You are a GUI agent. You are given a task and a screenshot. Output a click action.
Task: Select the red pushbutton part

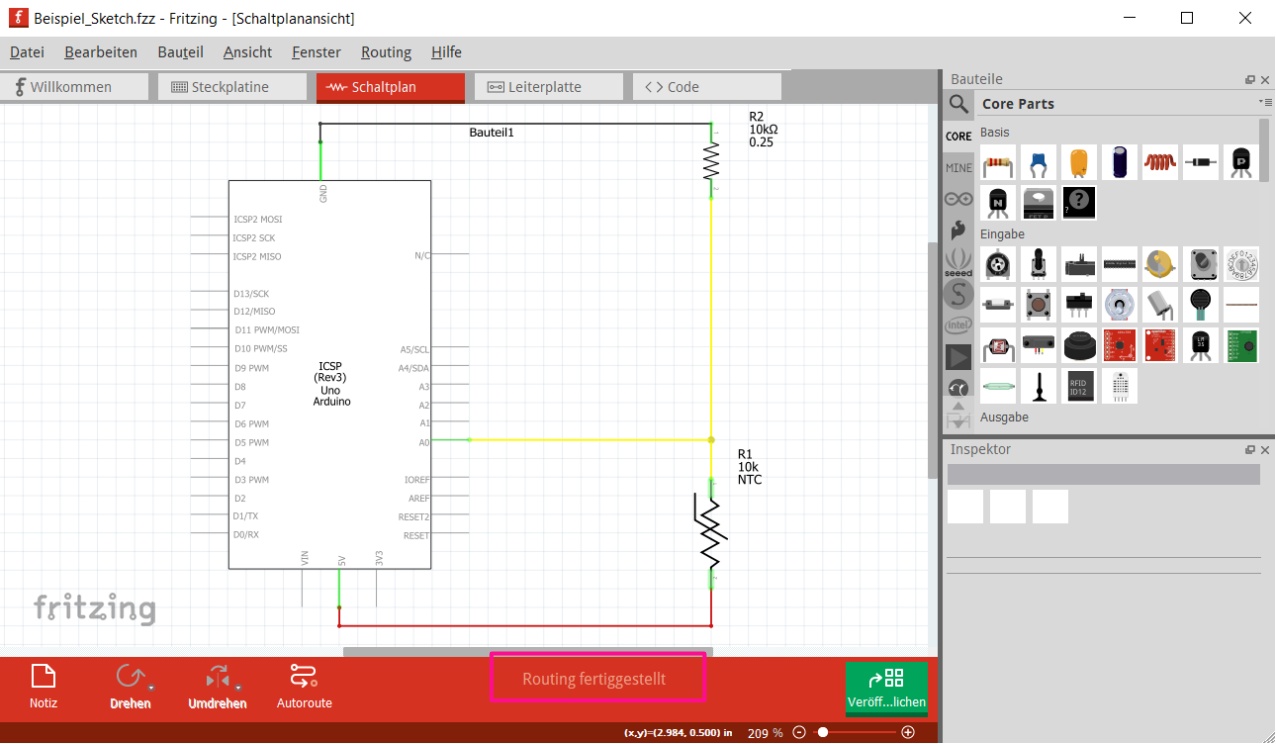1039,304
